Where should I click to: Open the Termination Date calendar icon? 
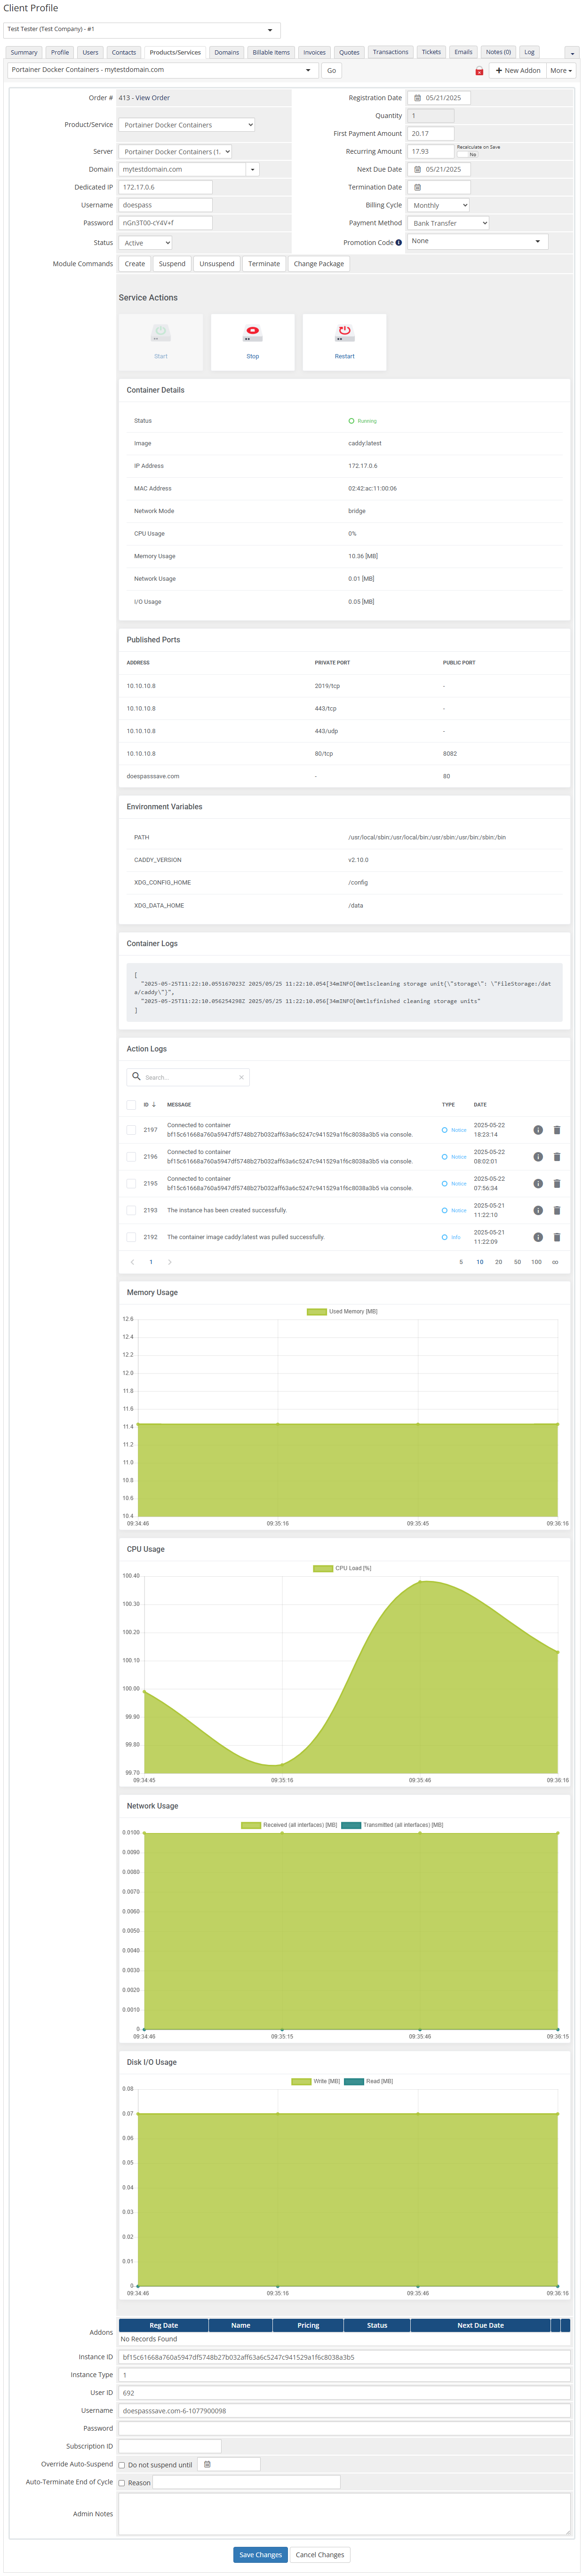point(417,187)
